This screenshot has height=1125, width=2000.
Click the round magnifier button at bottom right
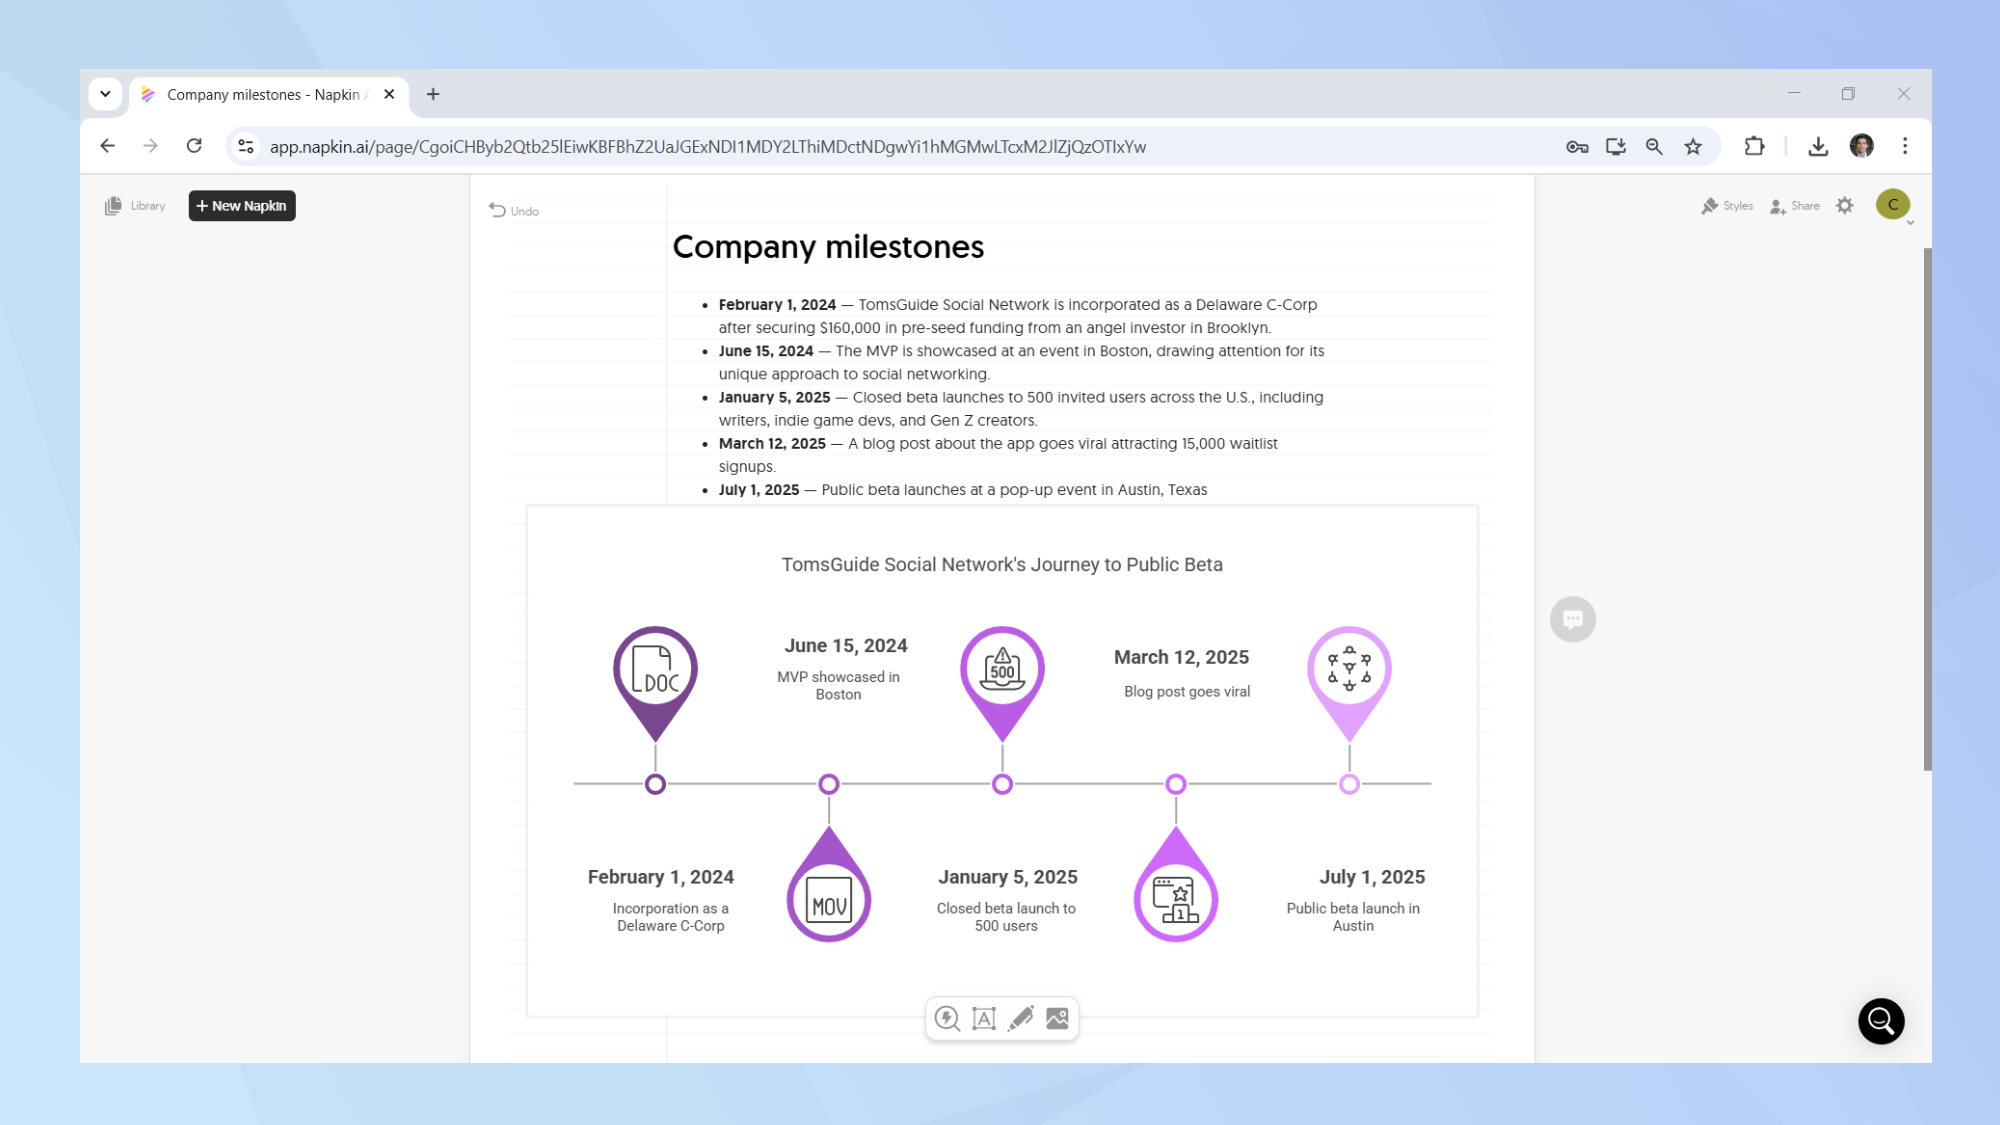[1880, 1021]
